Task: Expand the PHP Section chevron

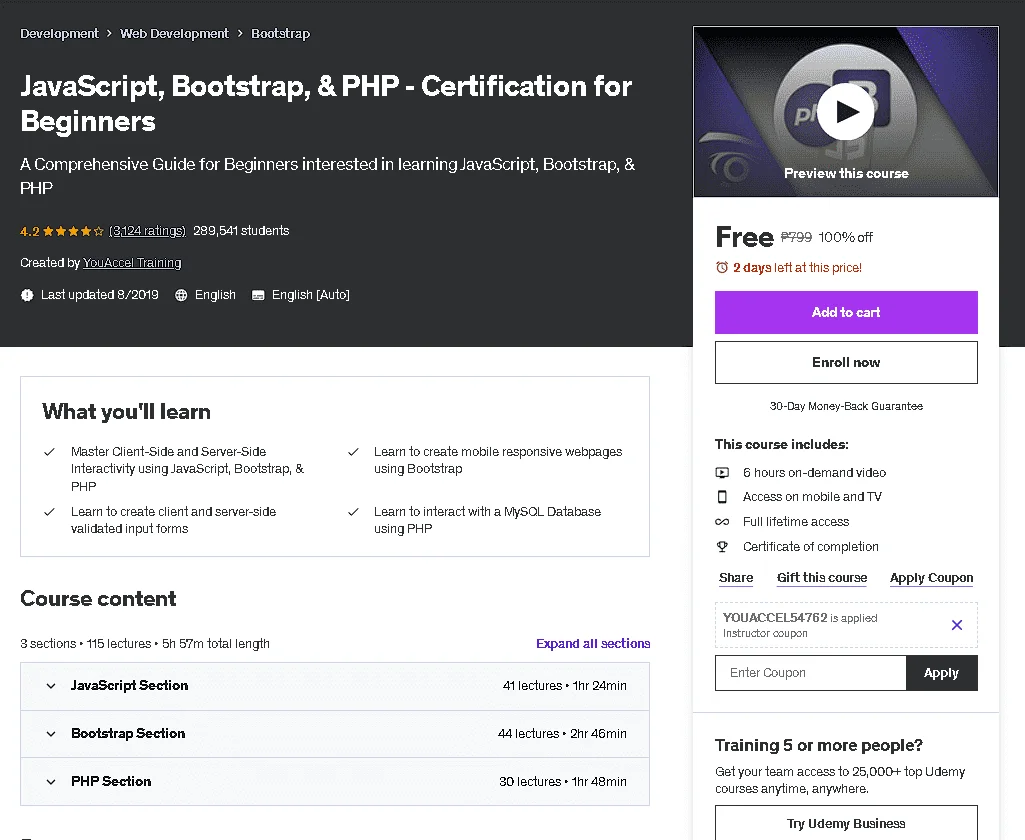Action: [51, 781]
